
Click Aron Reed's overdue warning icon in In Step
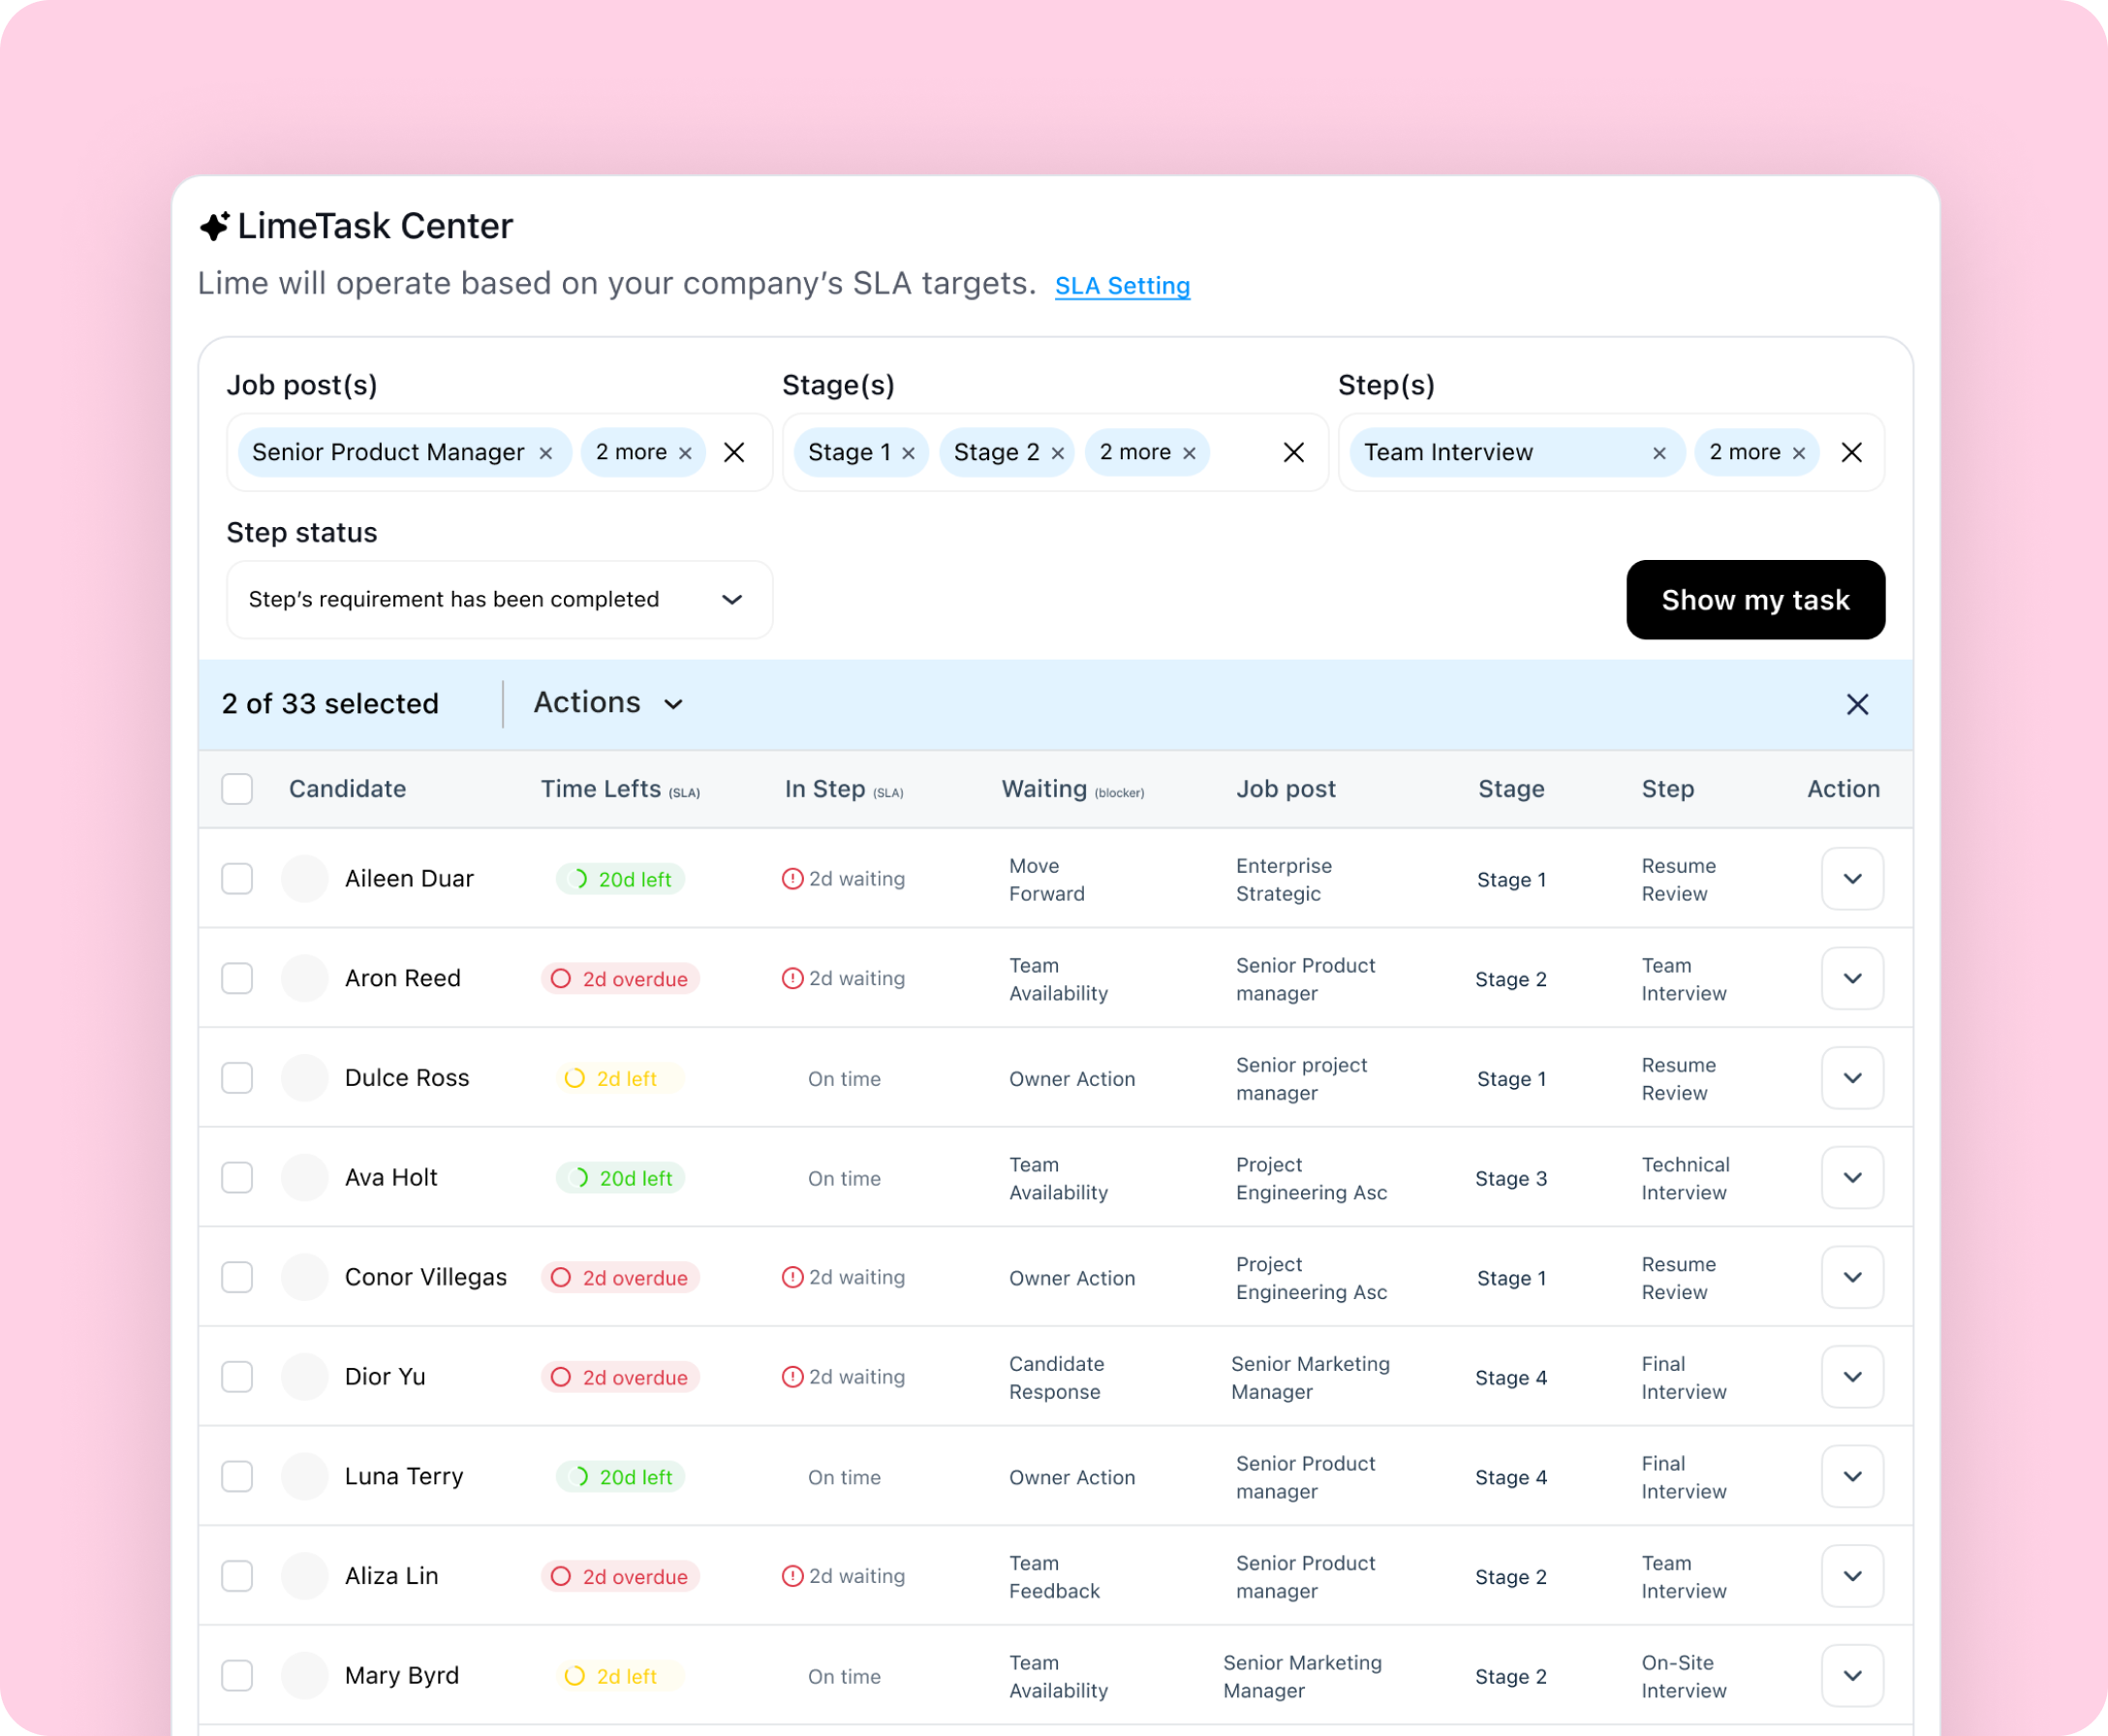pos(792,978)
